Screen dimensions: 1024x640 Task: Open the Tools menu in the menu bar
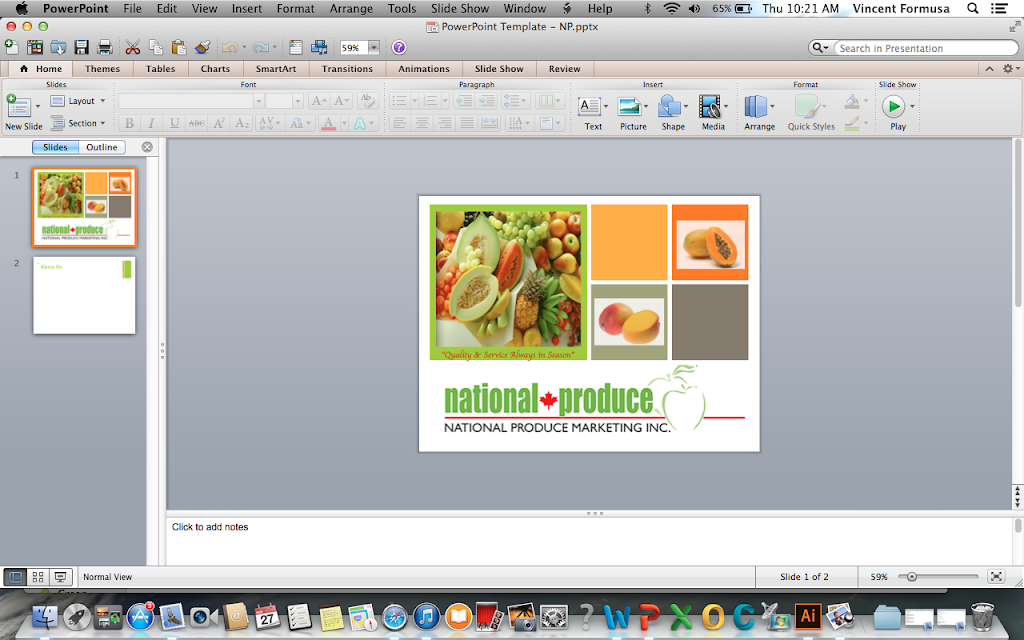402,8
